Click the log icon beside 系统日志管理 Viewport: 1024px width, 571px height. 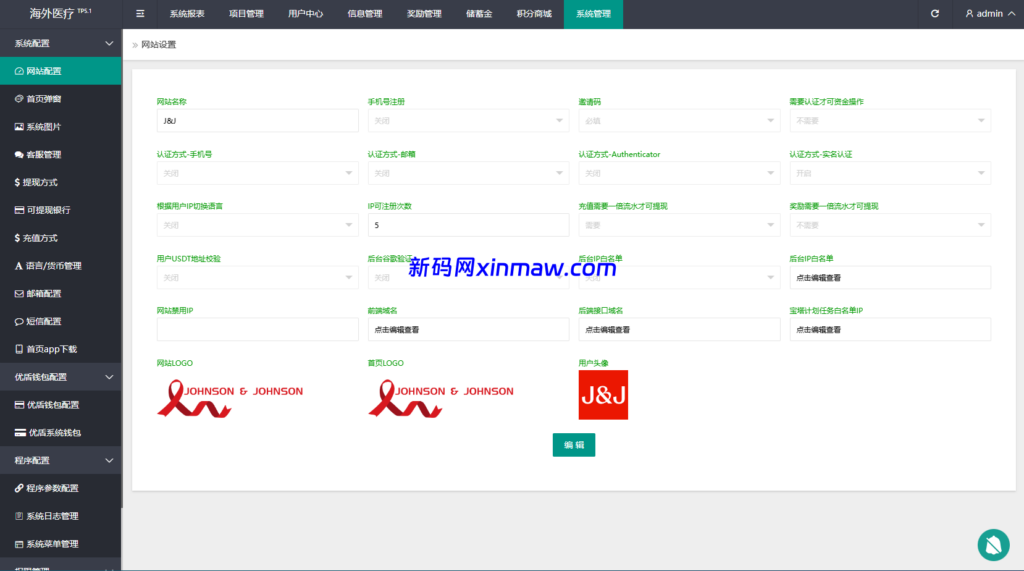pyautogui.click(x=19, y=516)
